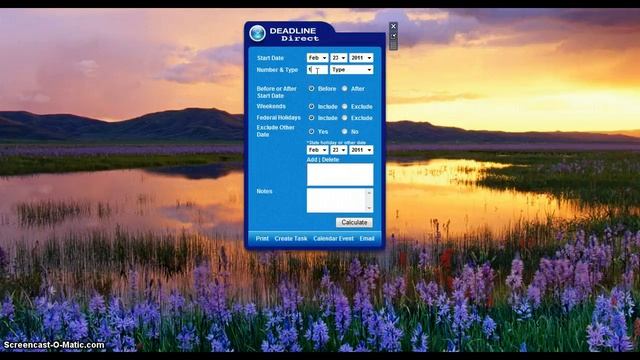Open the other date day dropdown
The height and width of the screenshot is (360, 640).
pos(339,150)
